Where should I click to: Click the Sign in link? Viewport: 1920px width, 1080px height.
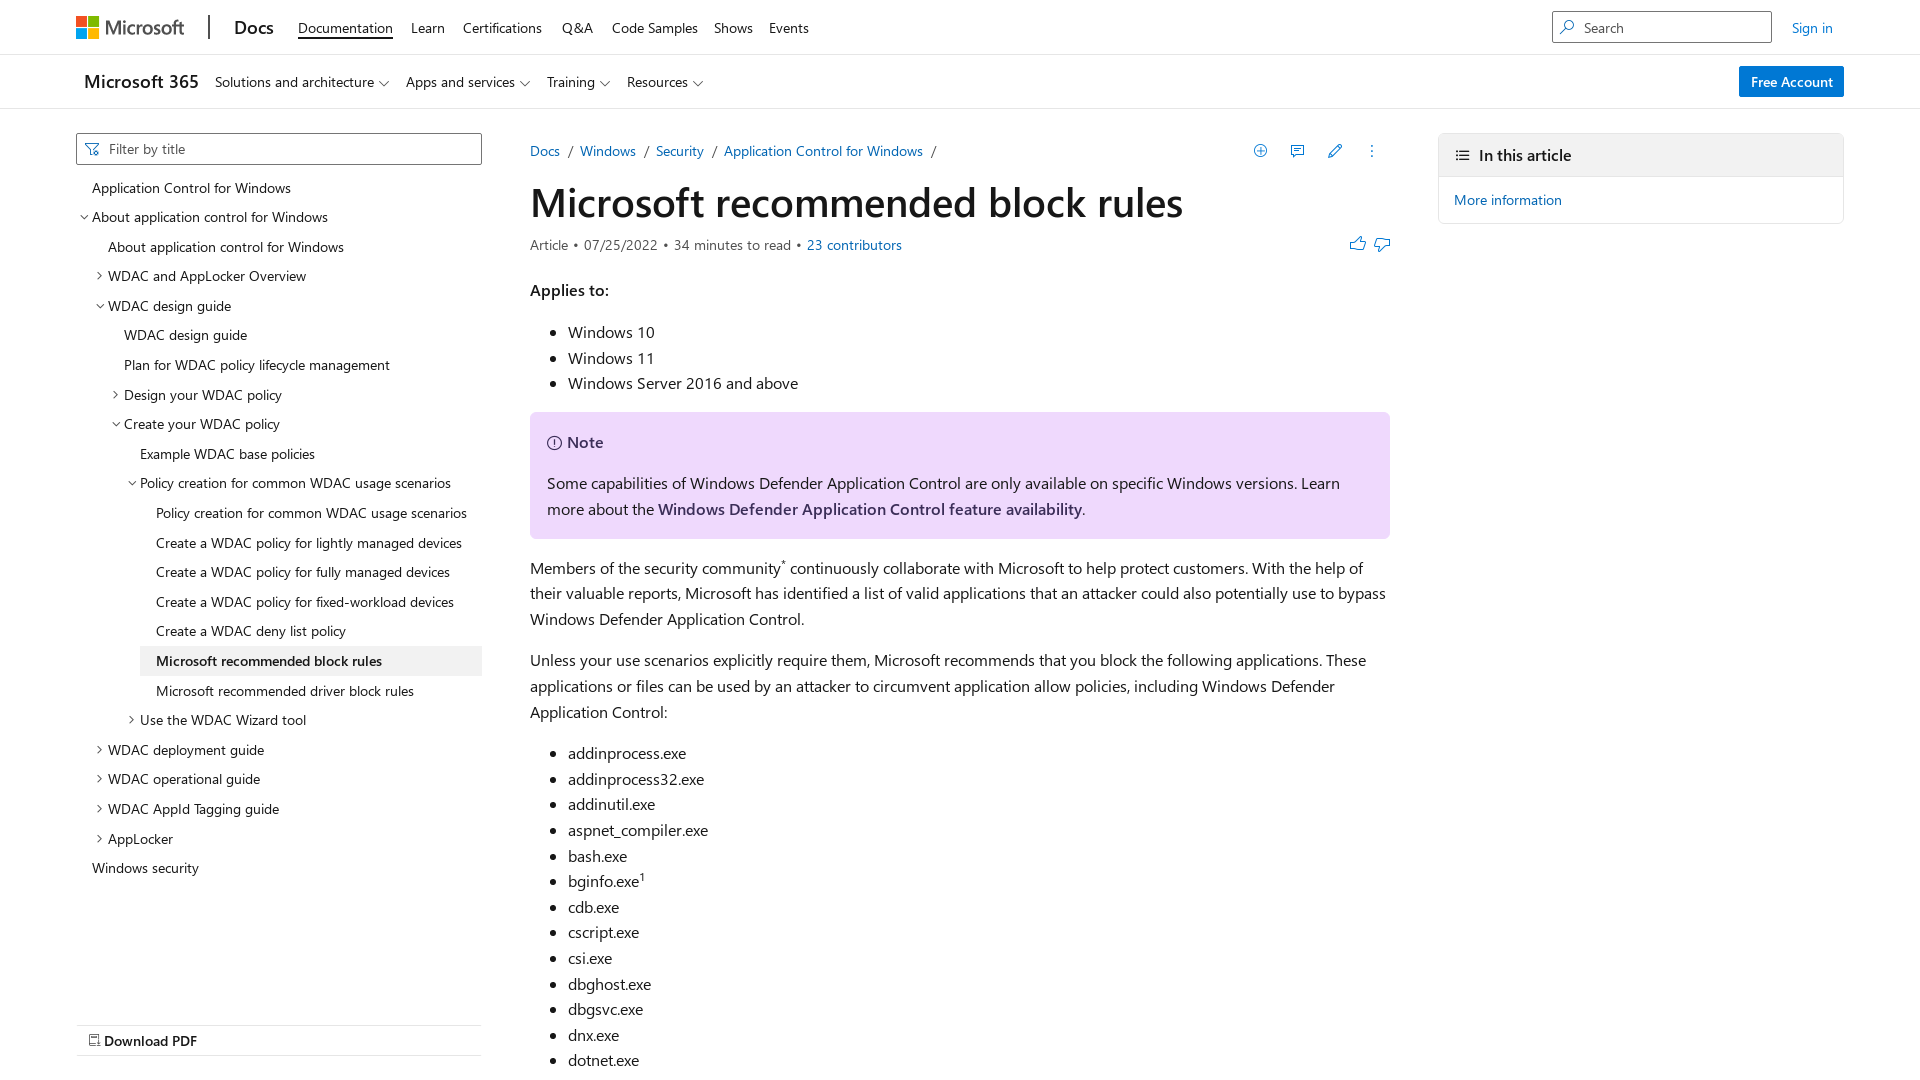(1812, 28)
